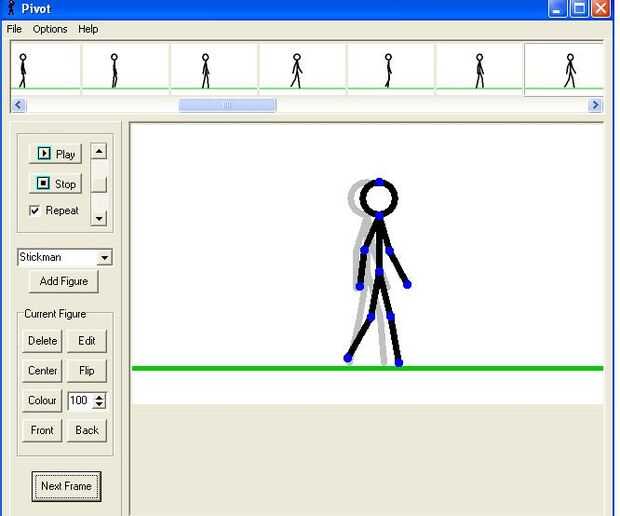The height and width of the screenshot is (516, 620).
Task: Send figure to Back
Action: click(87, 430)
